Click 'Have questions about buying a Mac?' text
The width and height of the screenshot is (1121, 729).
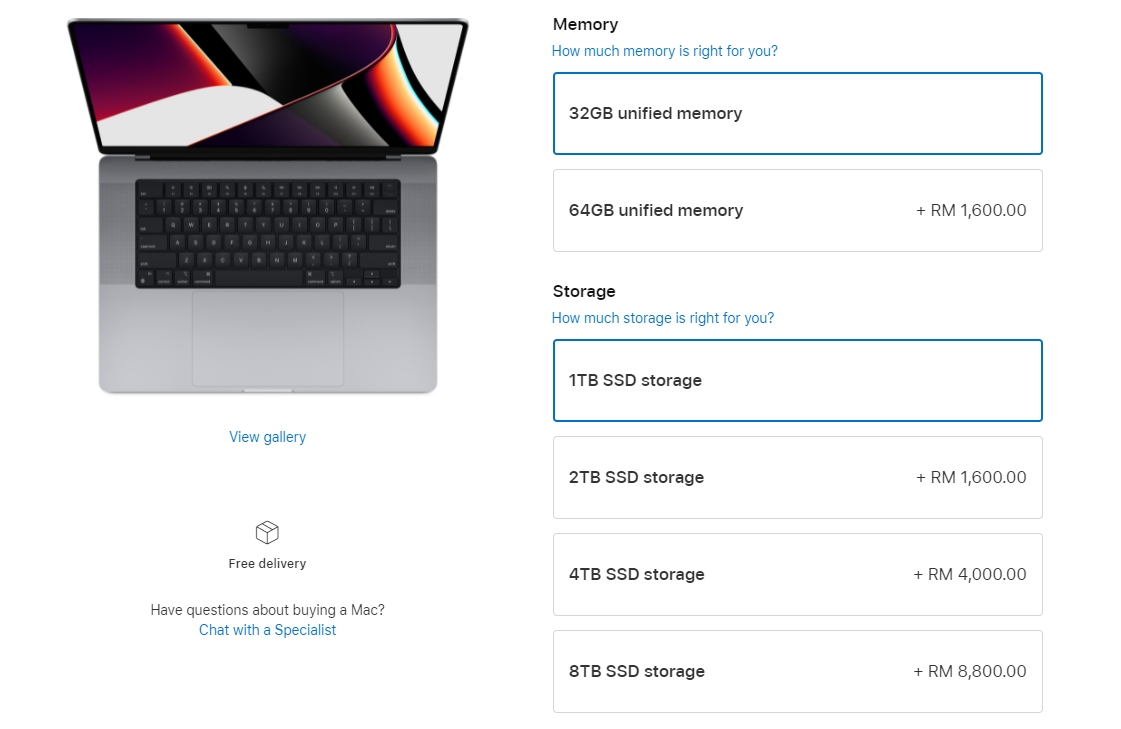(x=267, y=610)
